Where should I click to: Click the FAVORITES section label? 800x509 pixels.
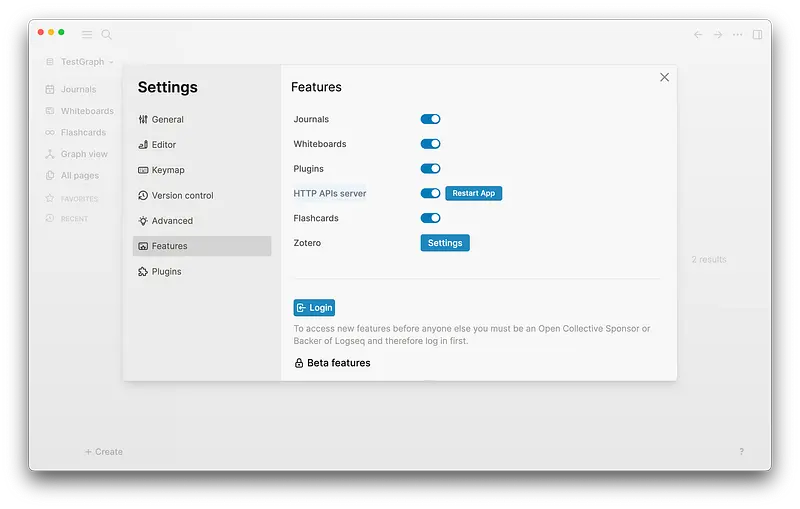(x=79, y=198)
